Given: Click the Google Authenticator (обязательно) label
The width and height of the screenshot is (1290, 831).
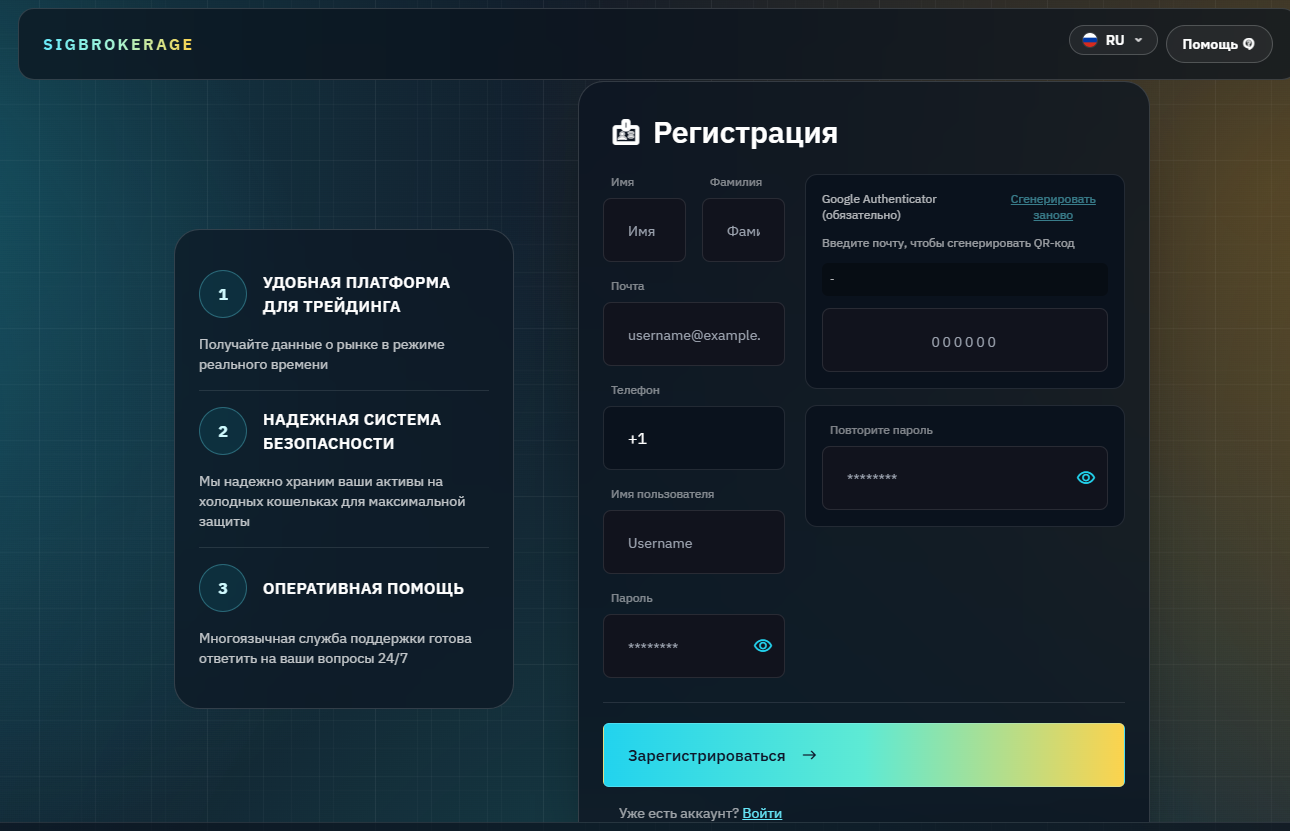Looking at the screenshot, I should pos(879,207).
